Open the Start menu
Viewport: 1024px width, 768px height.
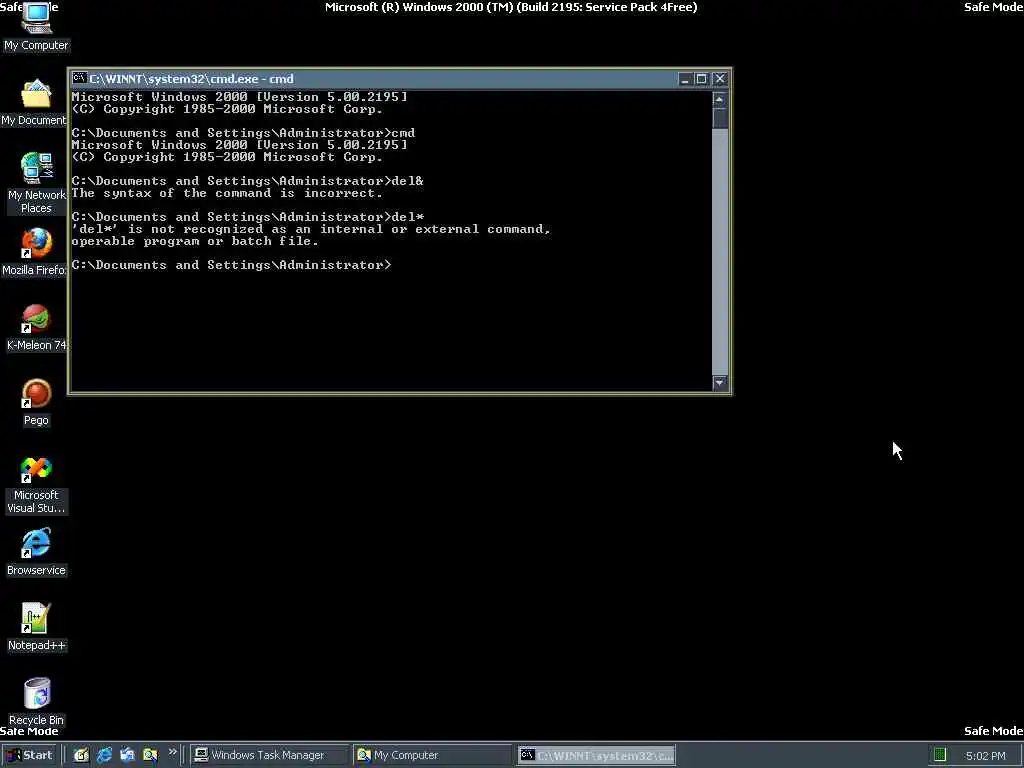click(29, 755)
